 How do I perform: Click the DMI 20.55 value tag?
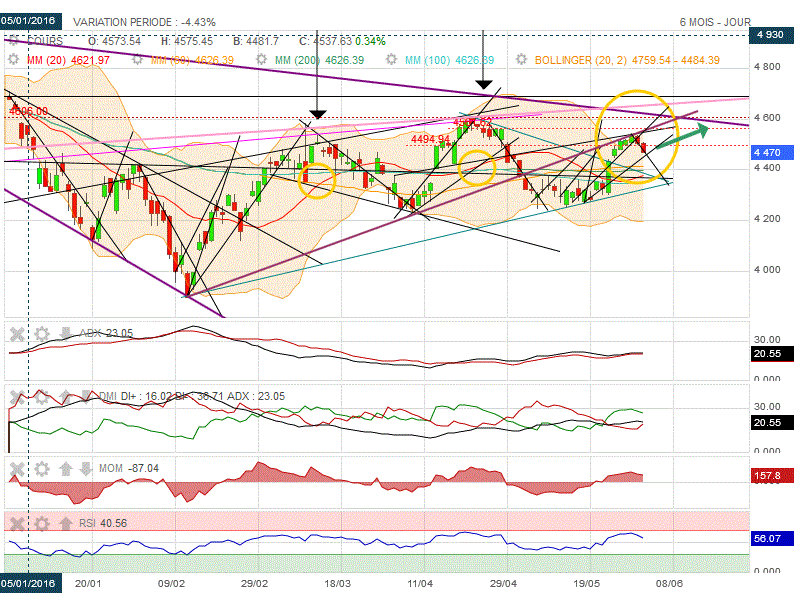pyautogui.click(x=771, y=423)
